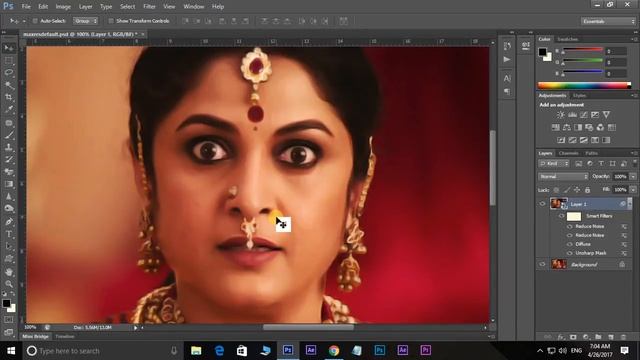Screen dimensions: 640x360
Task: Switch to the Channels tab
Action: (x=569, y=153)
